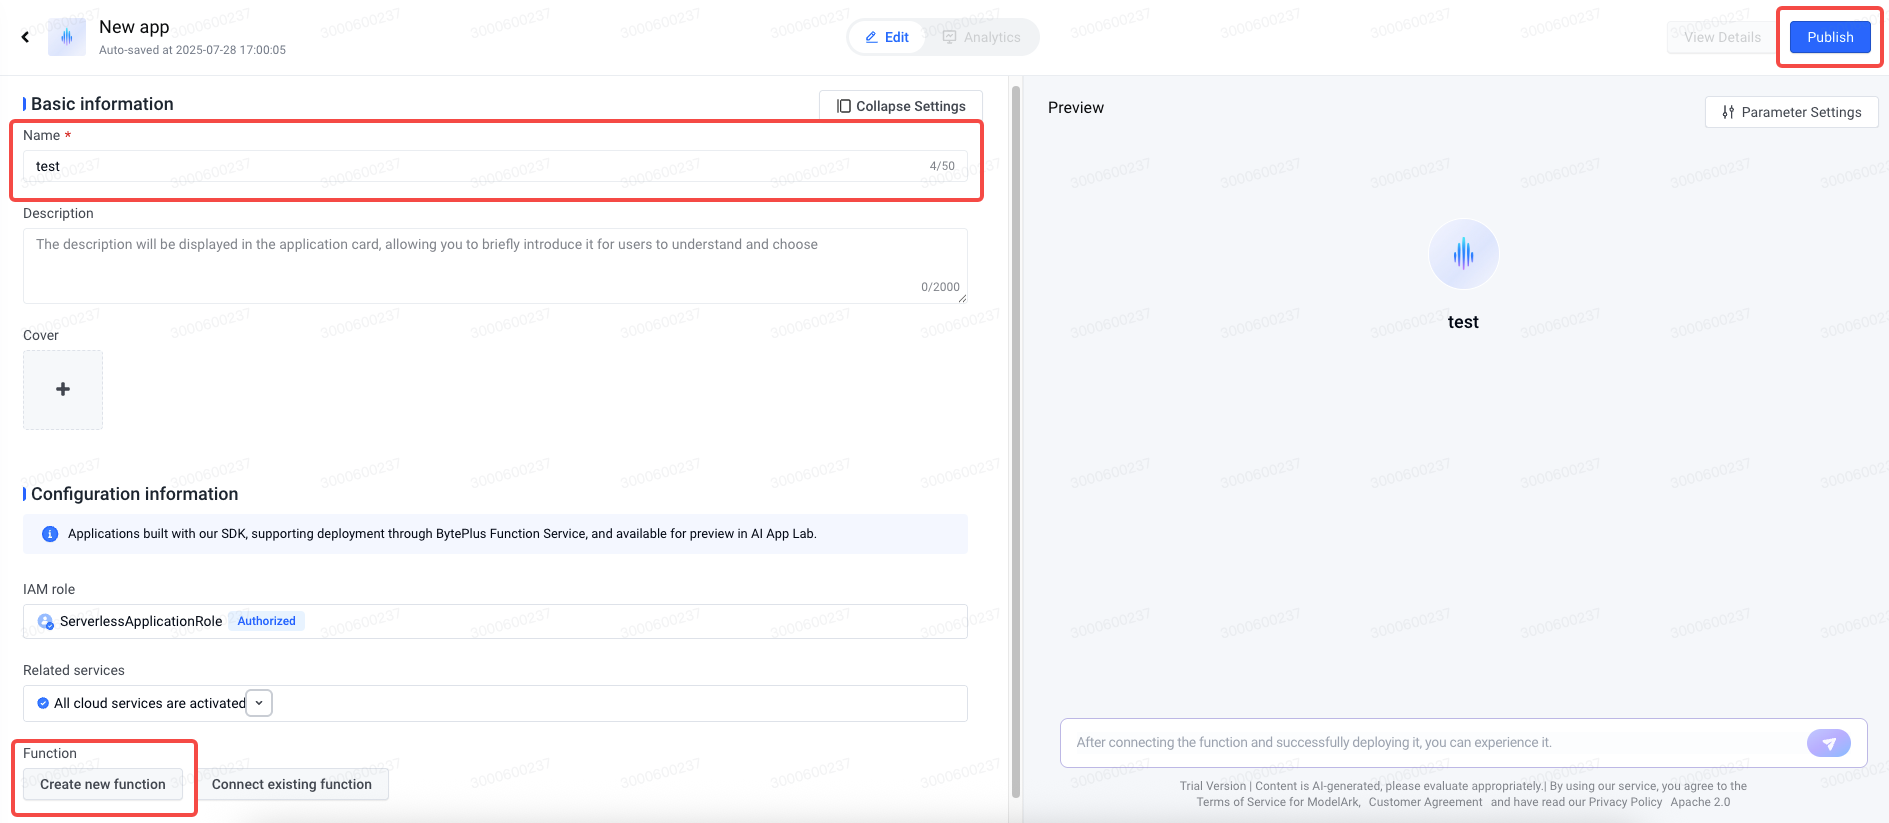1889x823 pixels.
Task: Switch to the Analytics tab
Action: [982, 37]
